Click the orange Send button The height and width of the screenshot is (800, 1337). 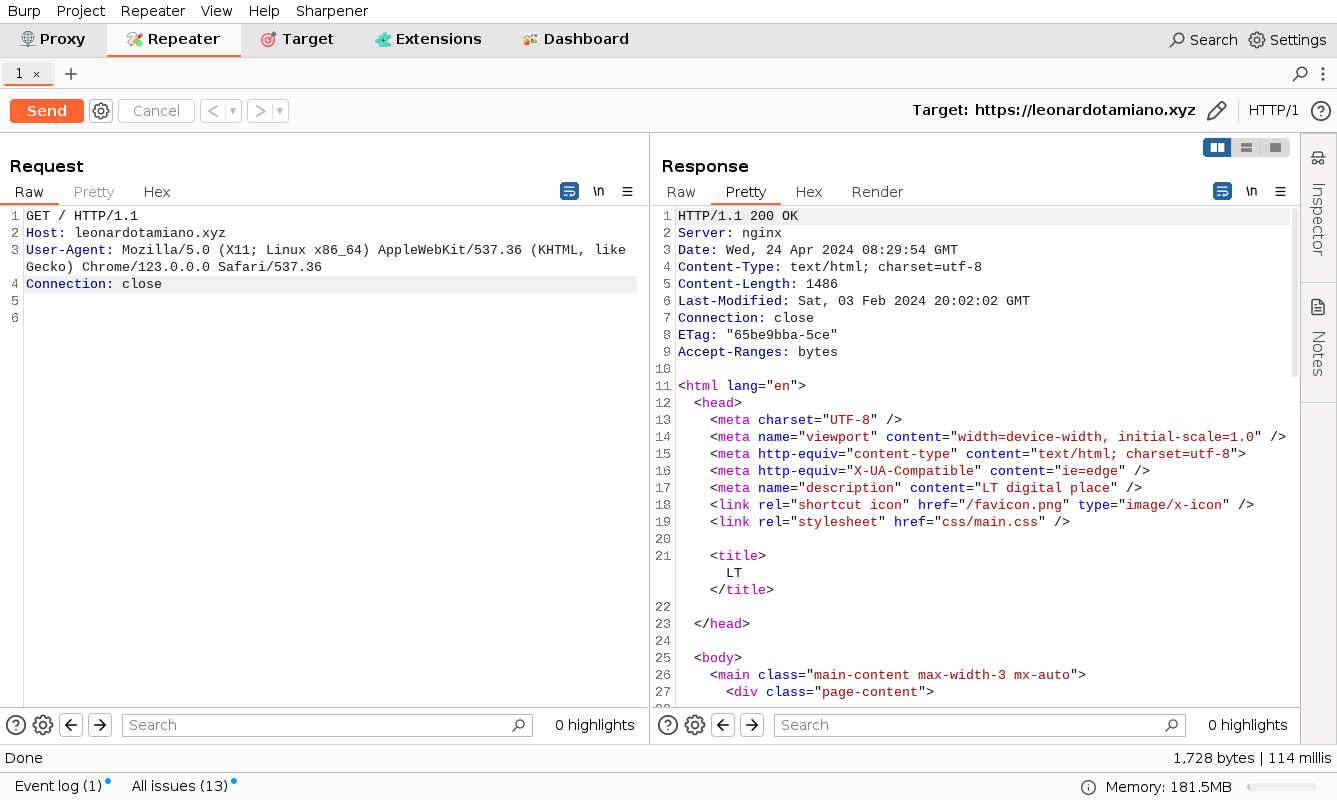click(47, 111)
